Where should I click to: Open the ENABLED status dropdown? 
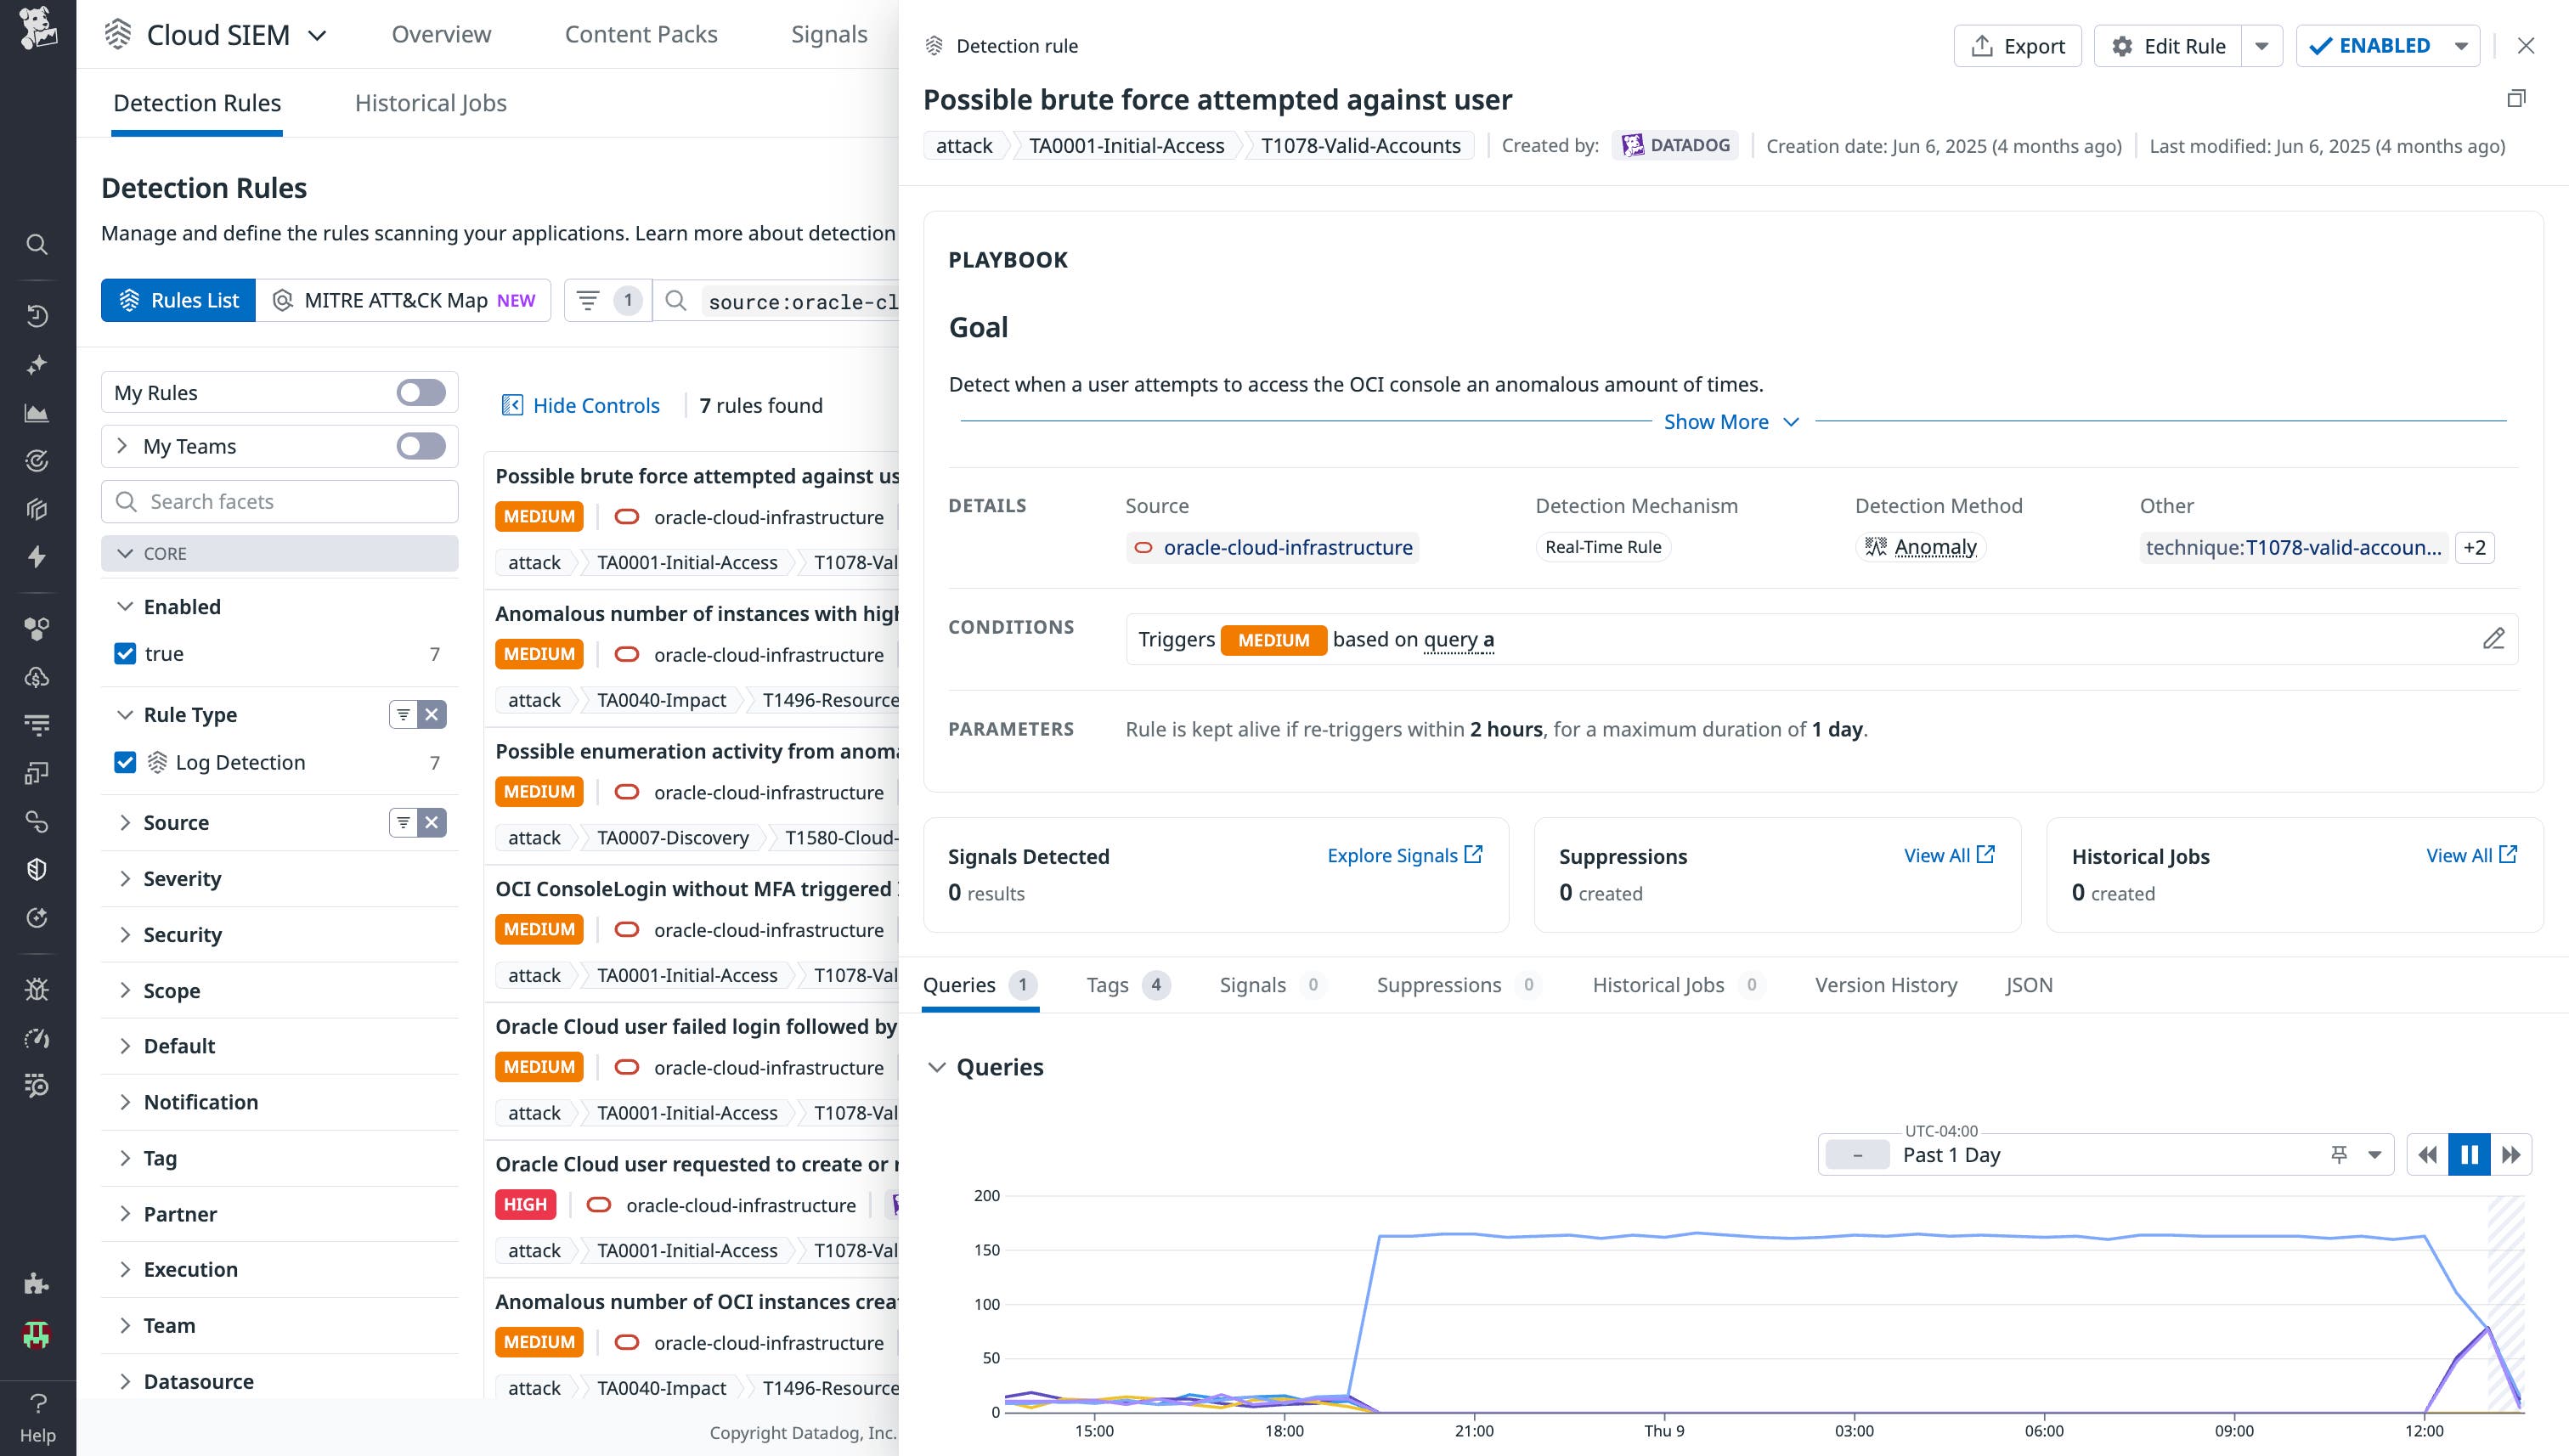point(2461,45)
